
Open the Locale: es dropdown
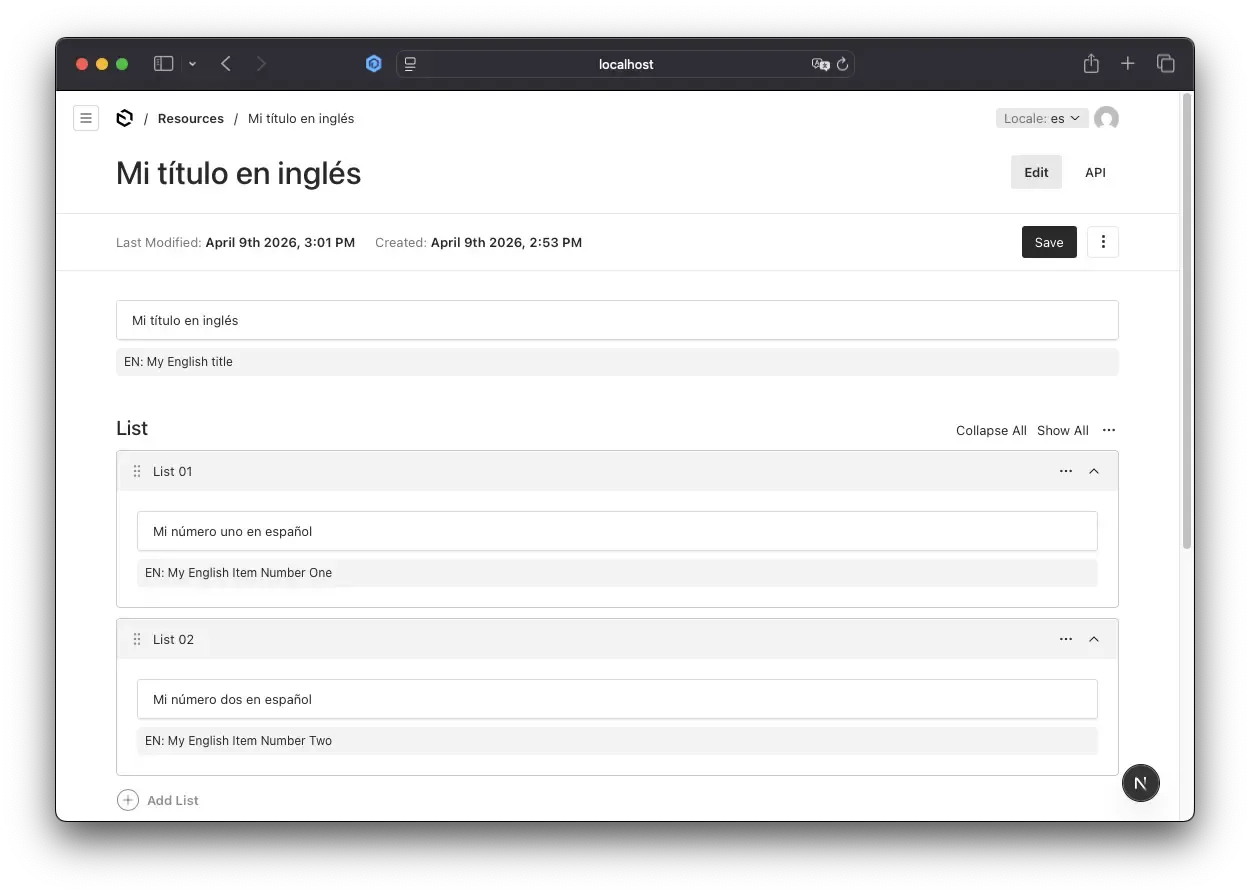pyautogui.click(x=1041, y=118)
